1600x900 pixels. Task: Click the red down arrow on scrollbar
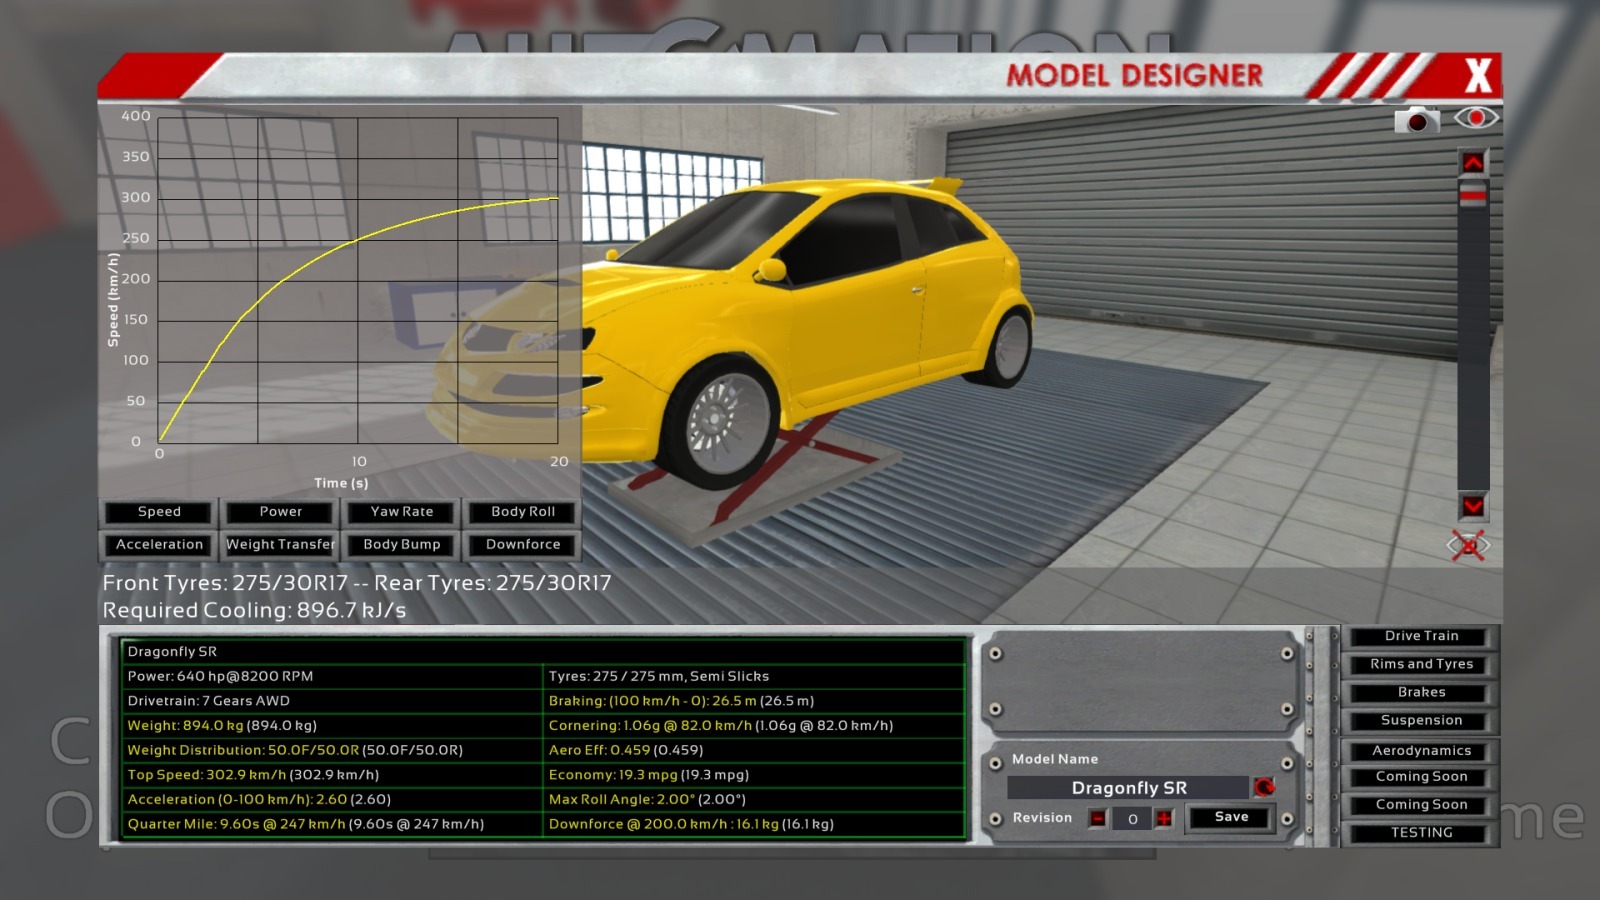pos(1473,506)
